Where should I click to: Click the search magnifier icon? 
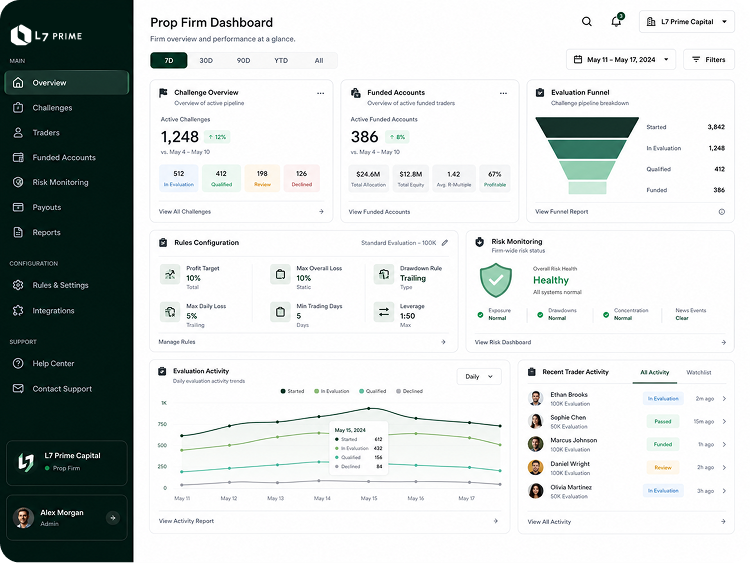point(586,22)
